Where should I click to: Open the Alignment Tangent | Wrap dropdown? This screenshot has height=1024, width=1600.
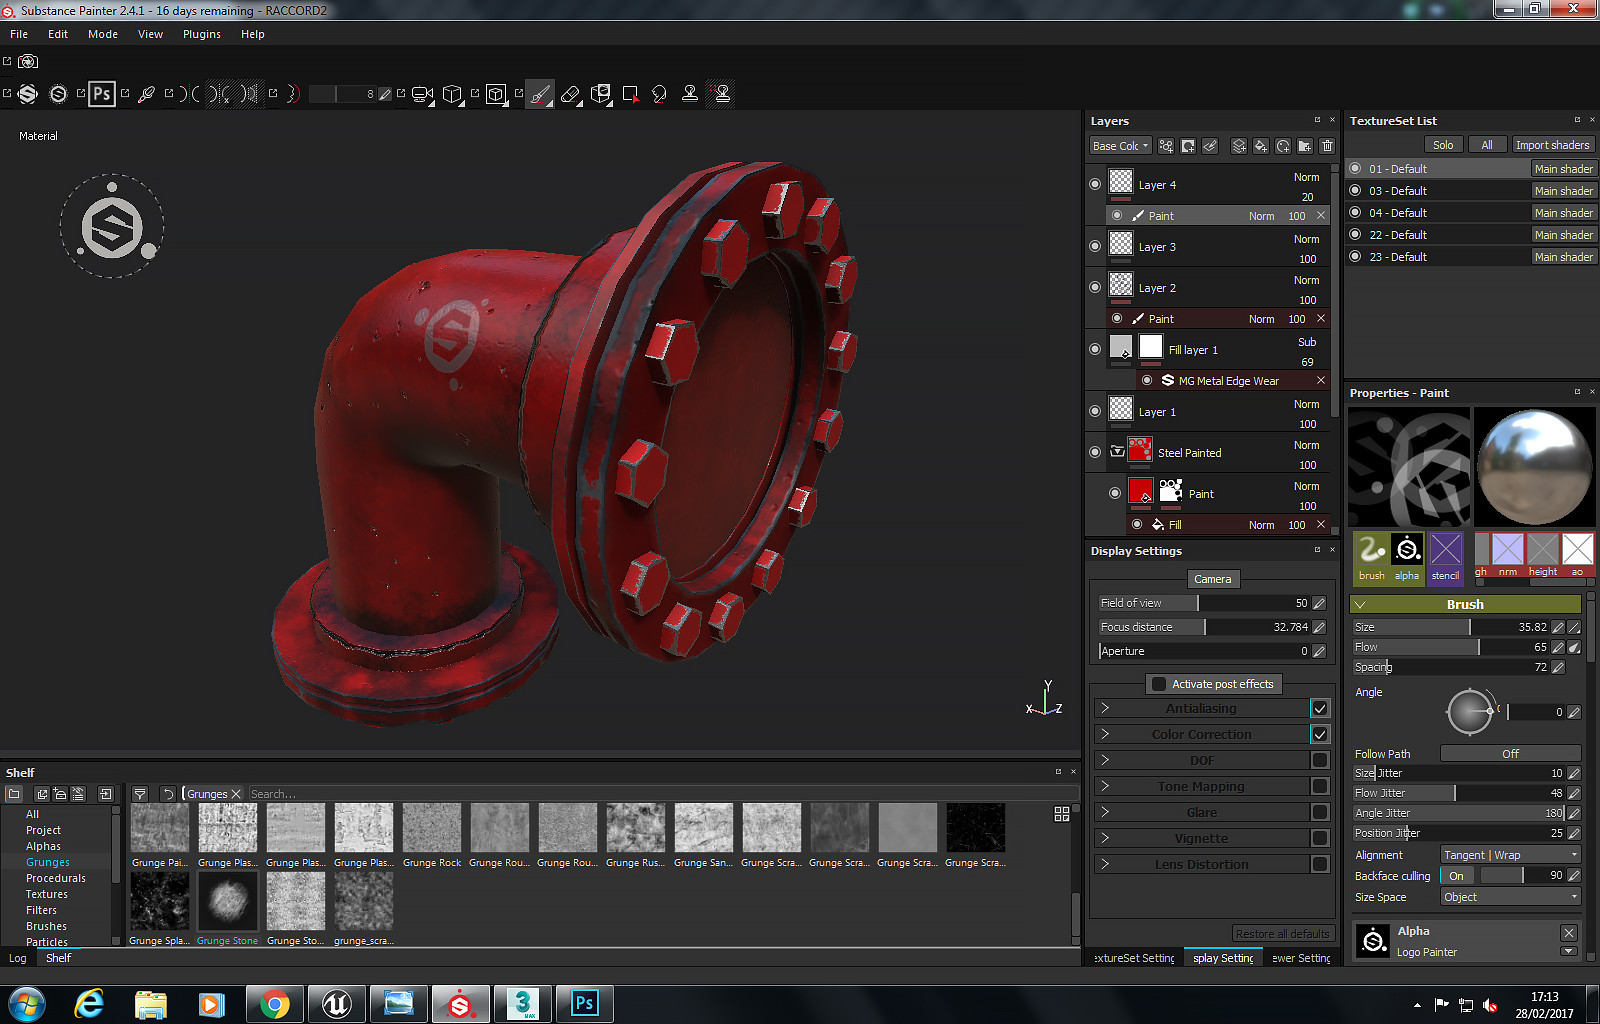1510,855
